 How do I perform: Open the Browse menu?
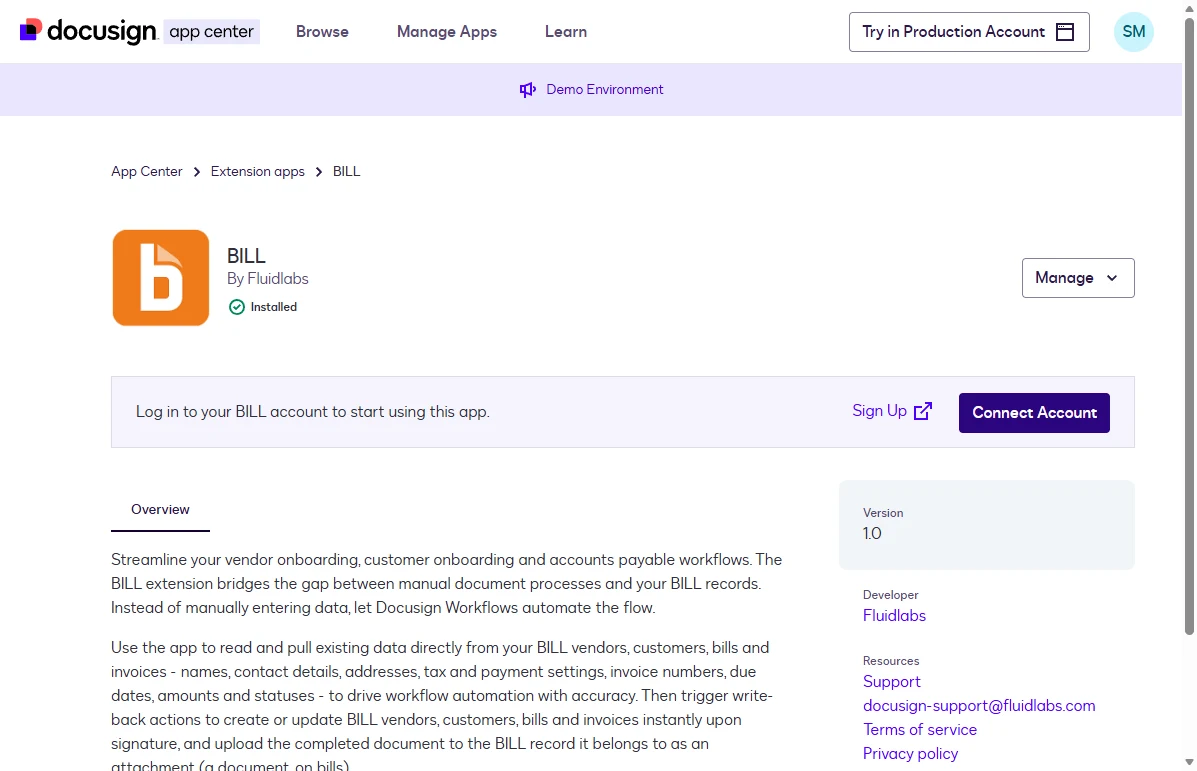pos(322,32)
